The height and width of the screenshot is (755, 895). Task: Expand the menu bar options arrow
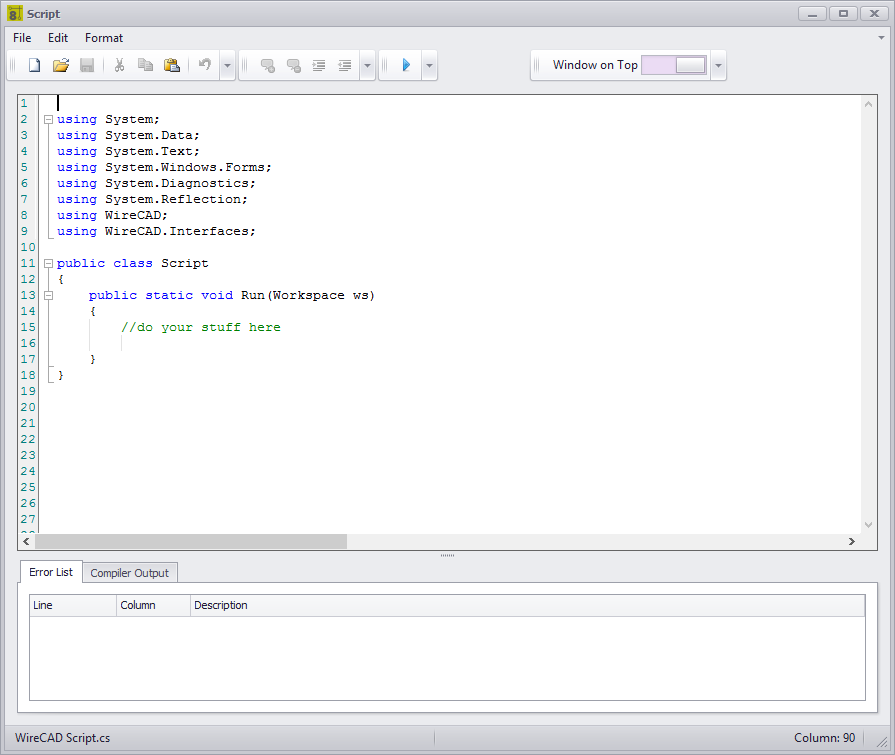(x=881, y=38)
